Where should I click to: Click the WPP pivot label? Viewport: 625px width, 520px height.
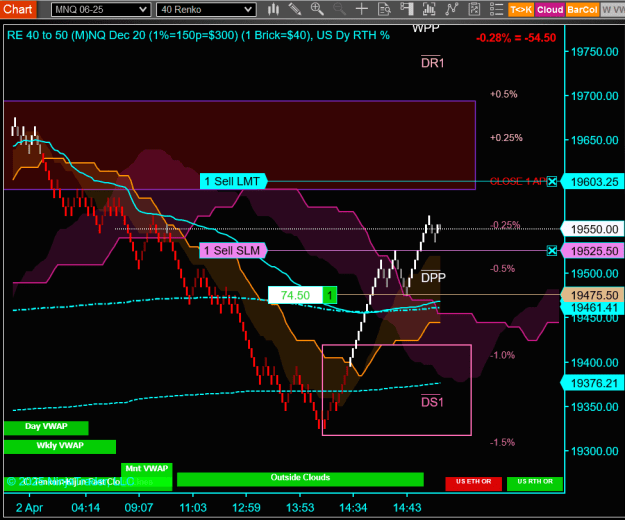pyautogui.click(x=426, y=29)
